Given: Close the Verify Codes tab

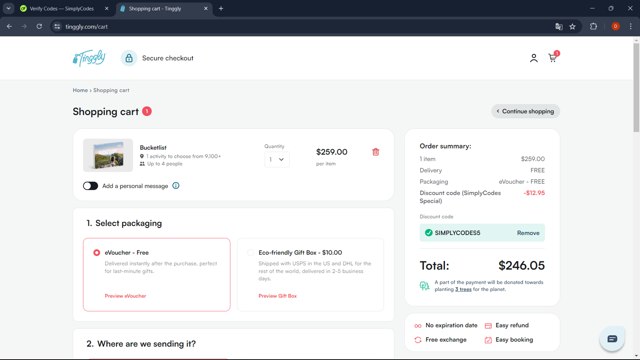Looking at the screenshot, I should [x=107, y=9].
